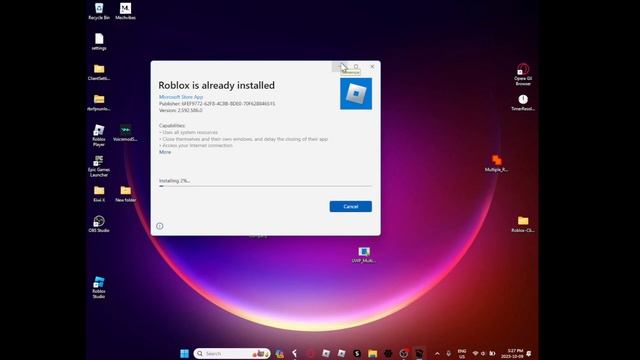Launch the OBS Studio desktop shortcut
Screen dimensions: 640x360
pos(99,224)
